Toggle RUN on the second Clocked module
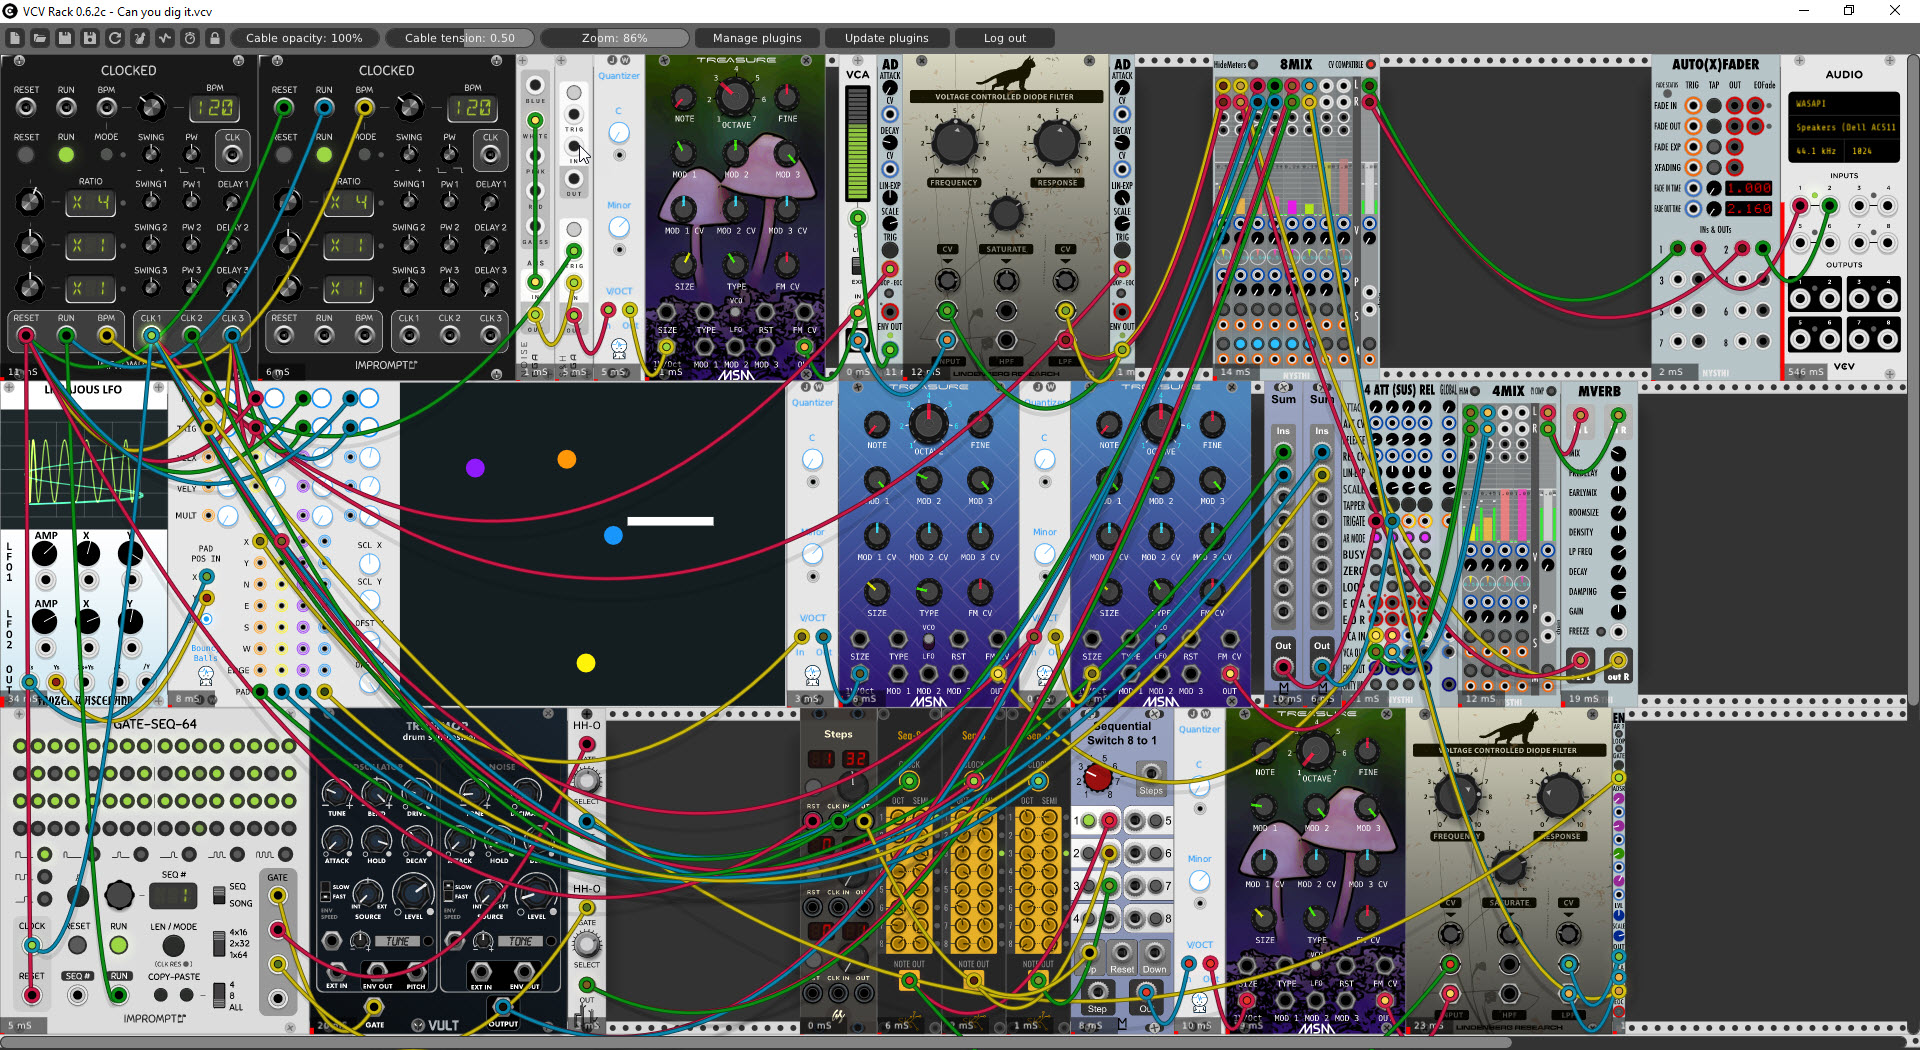This screenshot has width=1920, height=1050. [x=324, y=155]
